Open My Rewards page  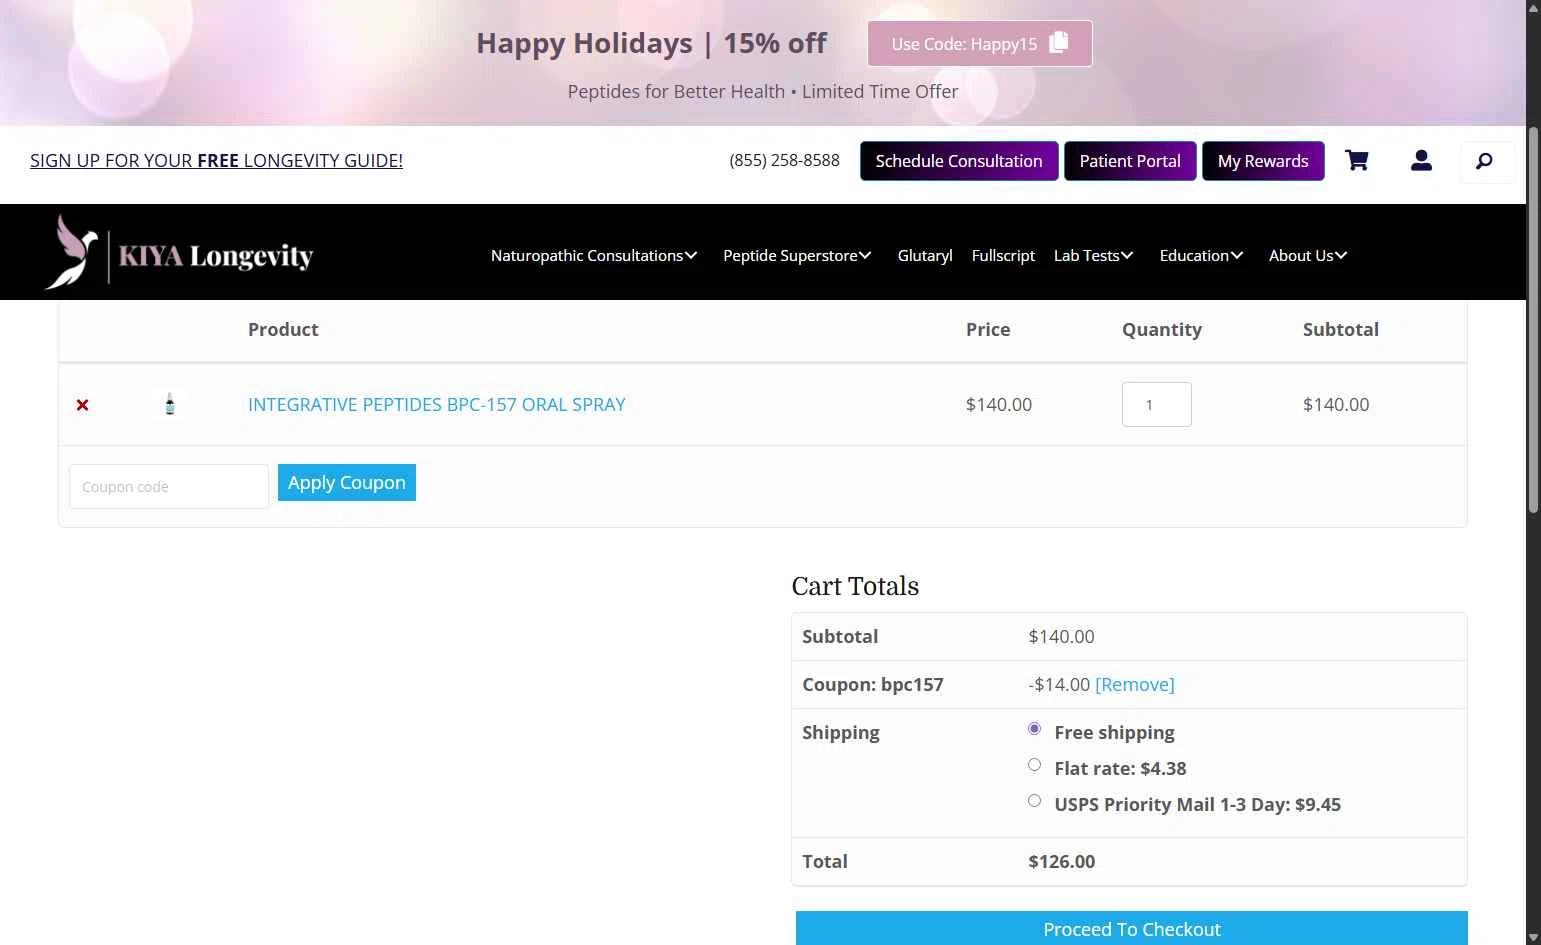point(1263,161)
